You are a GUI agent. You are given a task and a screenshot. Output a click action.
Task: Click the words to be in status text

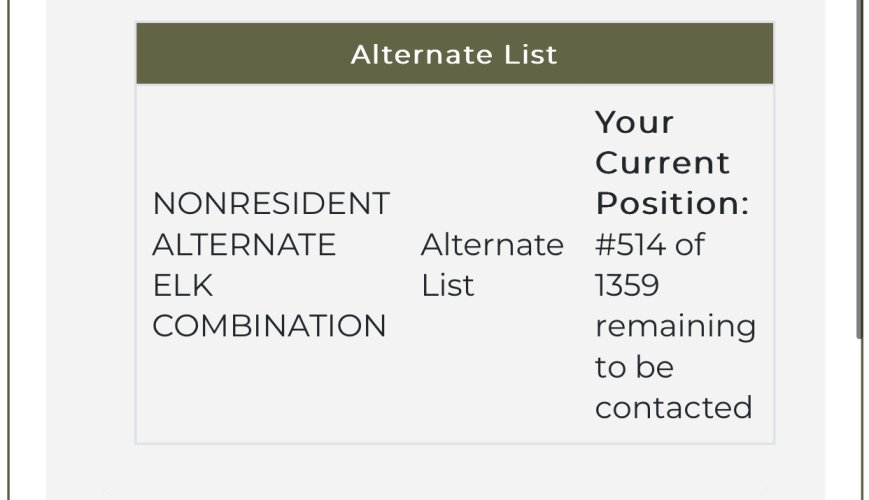coord(635,367)
